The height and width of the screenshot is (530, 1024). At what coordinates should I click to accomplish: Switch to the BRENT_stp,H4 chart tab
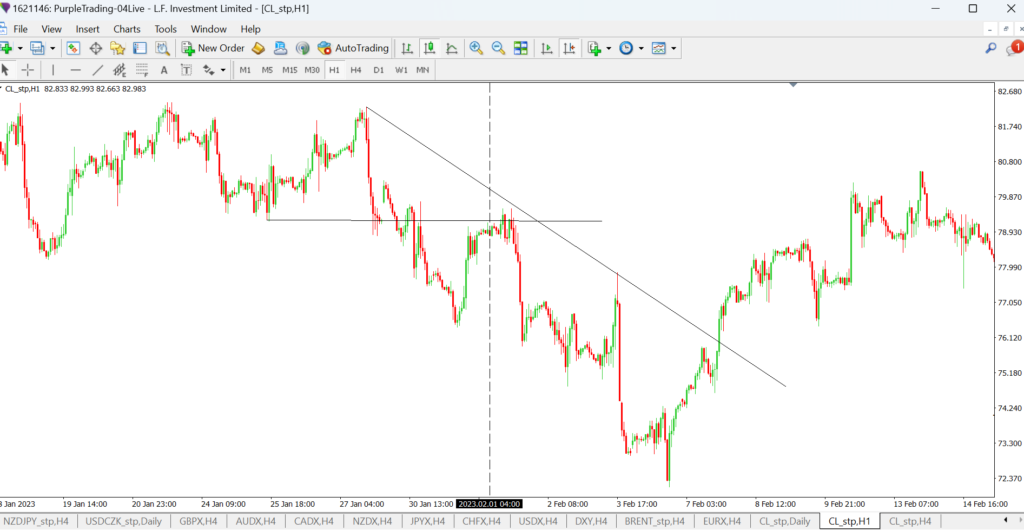[655, 521]
